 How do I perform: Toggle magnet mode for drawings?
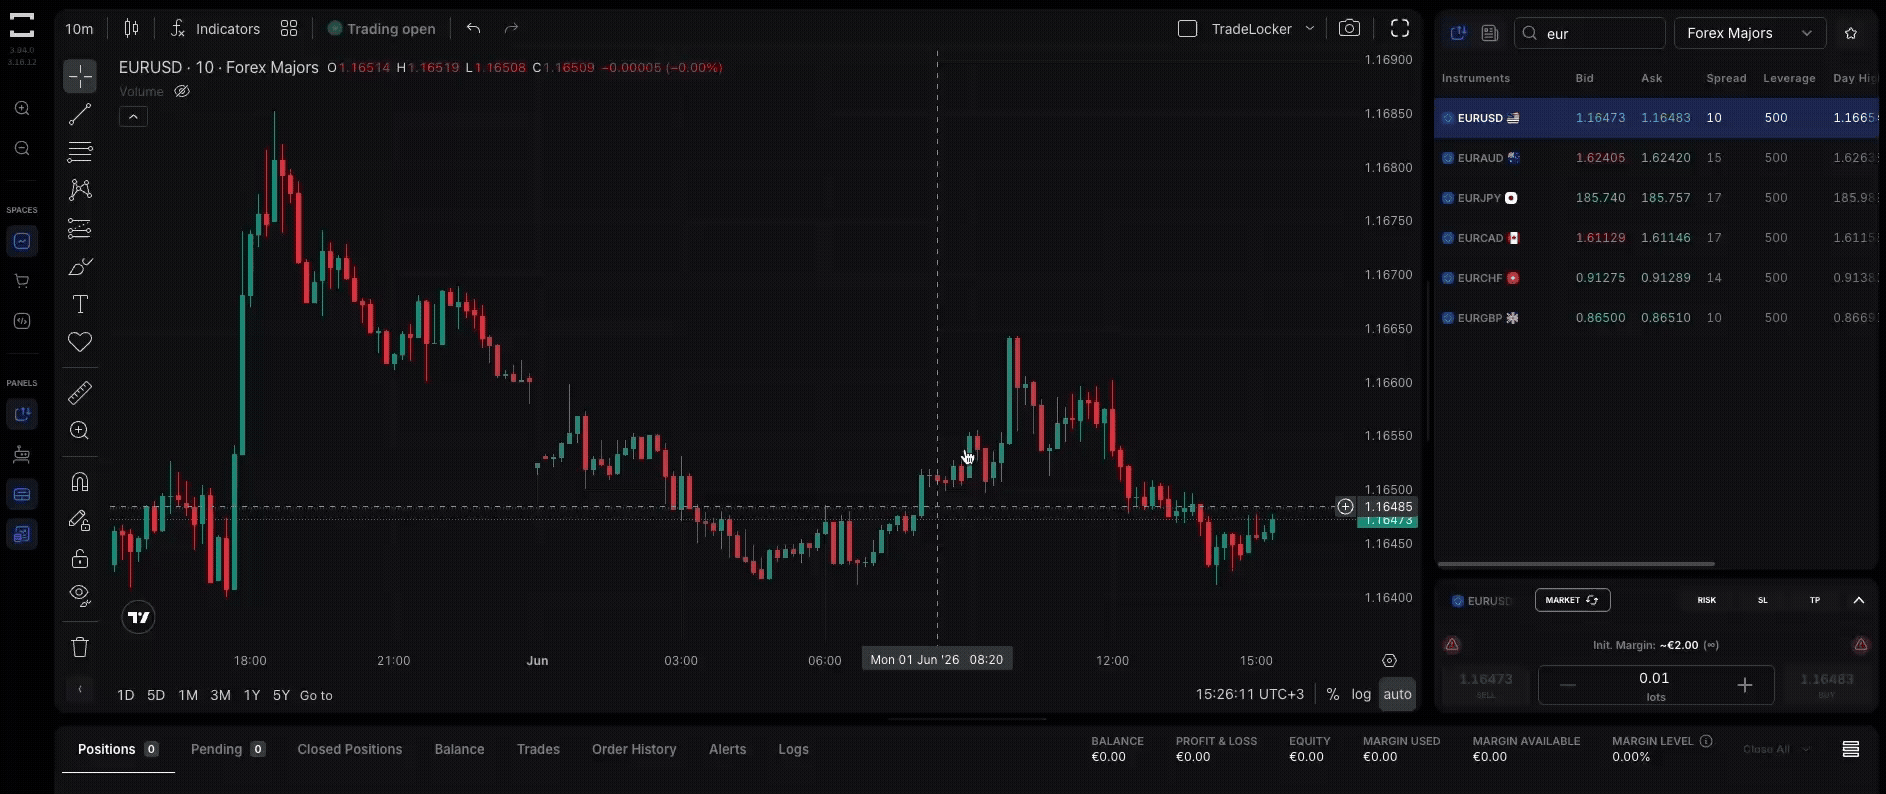[80, 482]
